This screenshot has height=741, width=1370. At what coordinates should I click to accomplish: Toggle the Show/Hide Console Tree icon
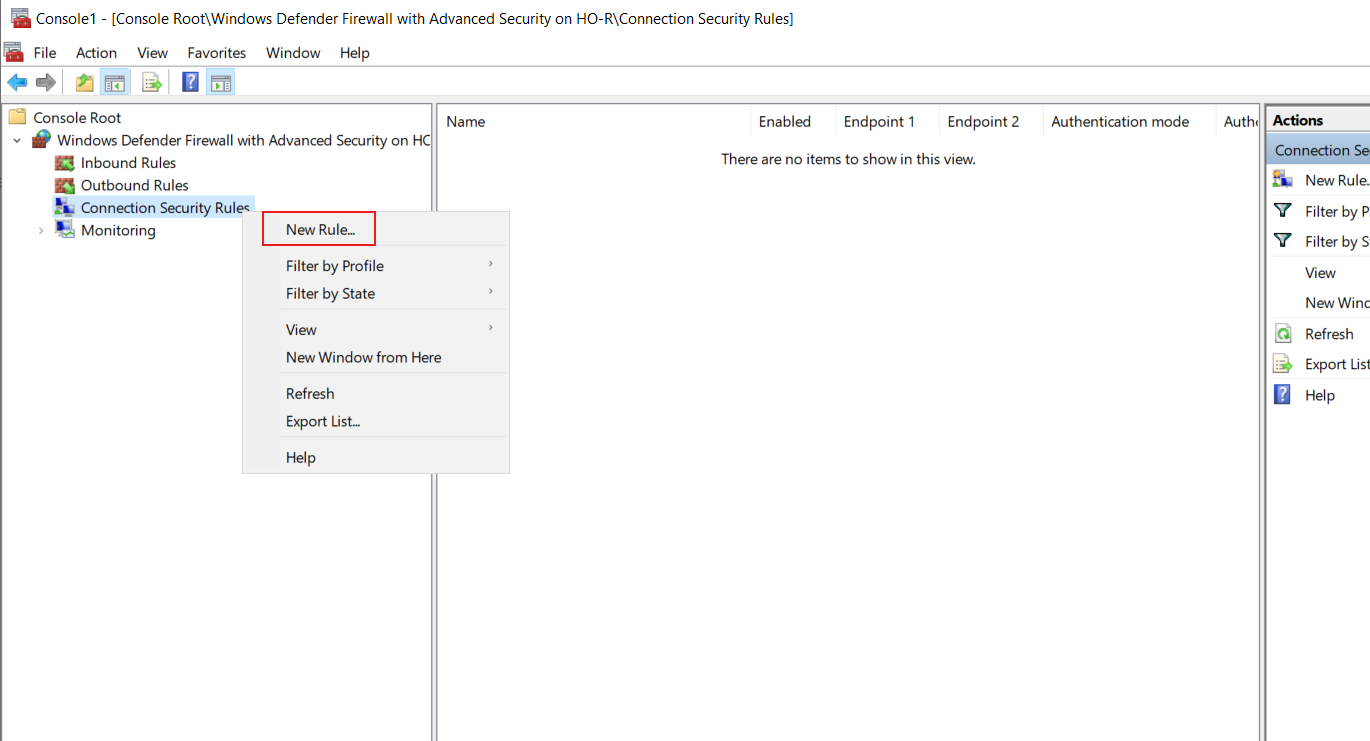click(115, 82)
